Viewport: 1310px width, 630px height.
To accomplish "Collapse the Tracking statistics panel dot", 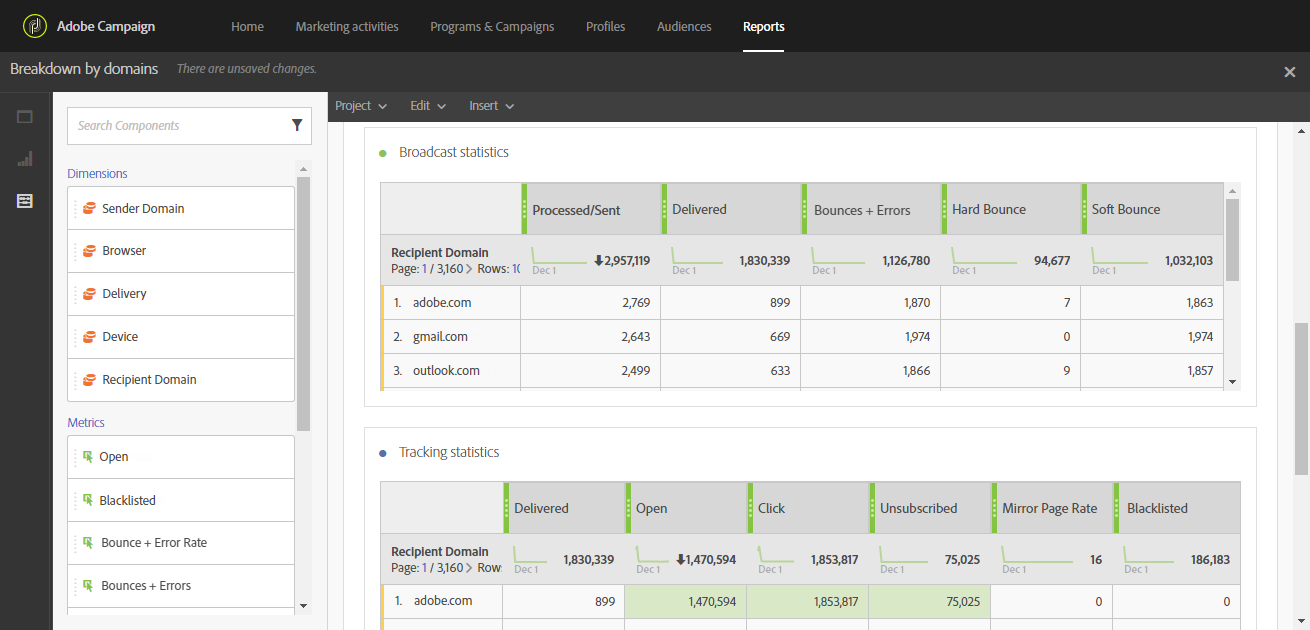I will pyautogui.click(x=383, y=453).
